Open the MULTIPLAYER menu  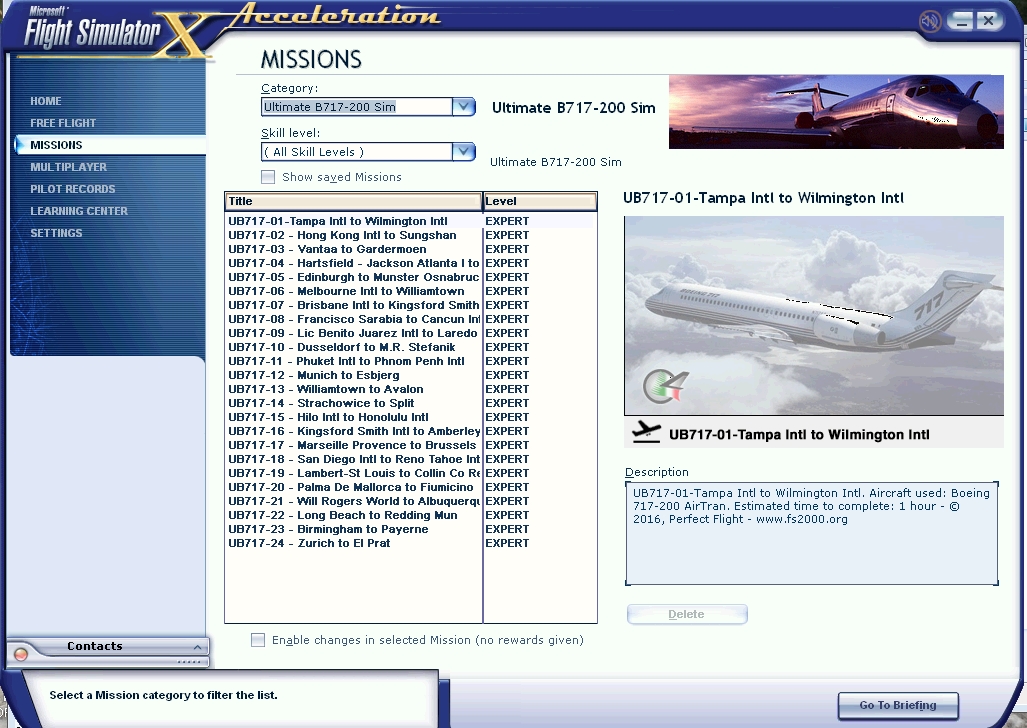tap(68, 167)
